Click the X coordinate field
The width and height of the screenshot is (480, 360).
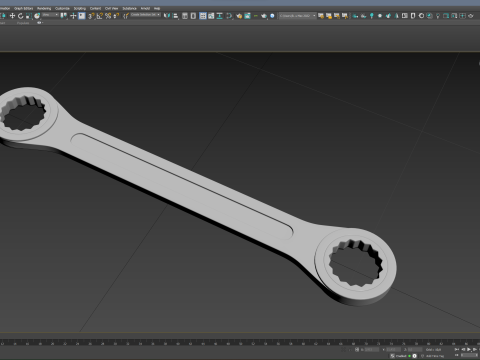pyautogui.click(x=372, y=350)
